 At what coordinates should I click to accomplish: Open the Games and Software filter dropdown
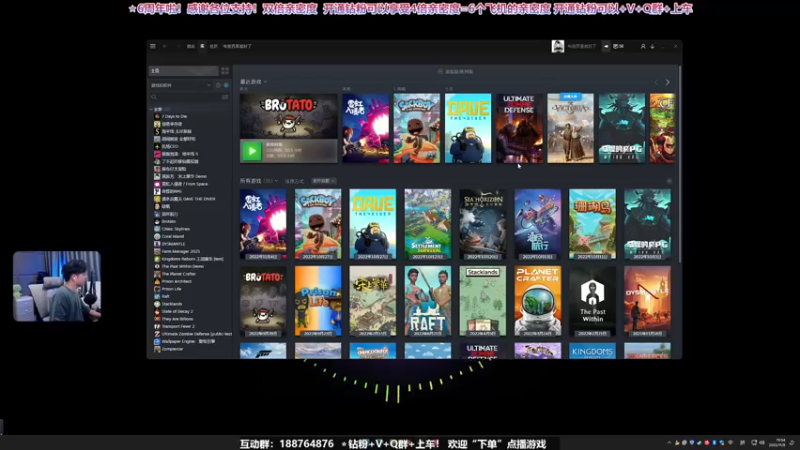(x=180, y=85)
